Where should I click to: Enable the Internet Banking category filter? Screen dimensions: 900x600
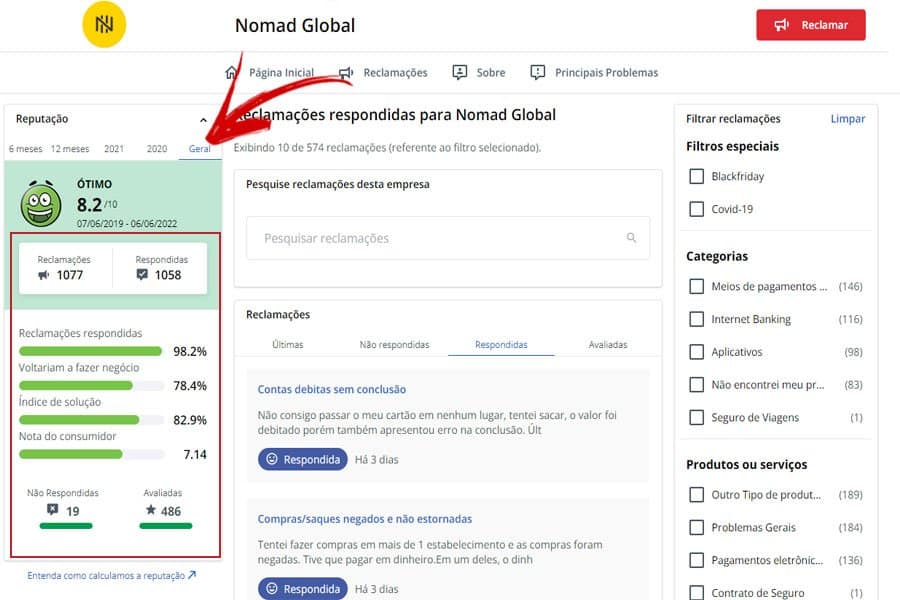696,319
